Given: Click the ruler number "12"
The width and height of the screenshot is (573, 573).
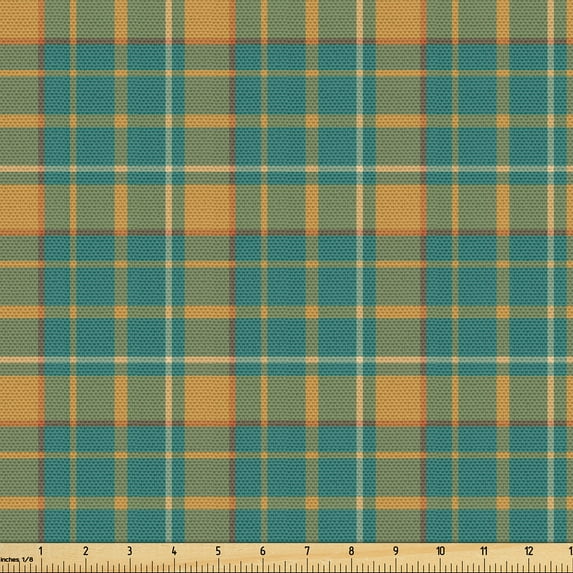Looking at the screenshot, I should pyautogui.click(x=529, y=551).
